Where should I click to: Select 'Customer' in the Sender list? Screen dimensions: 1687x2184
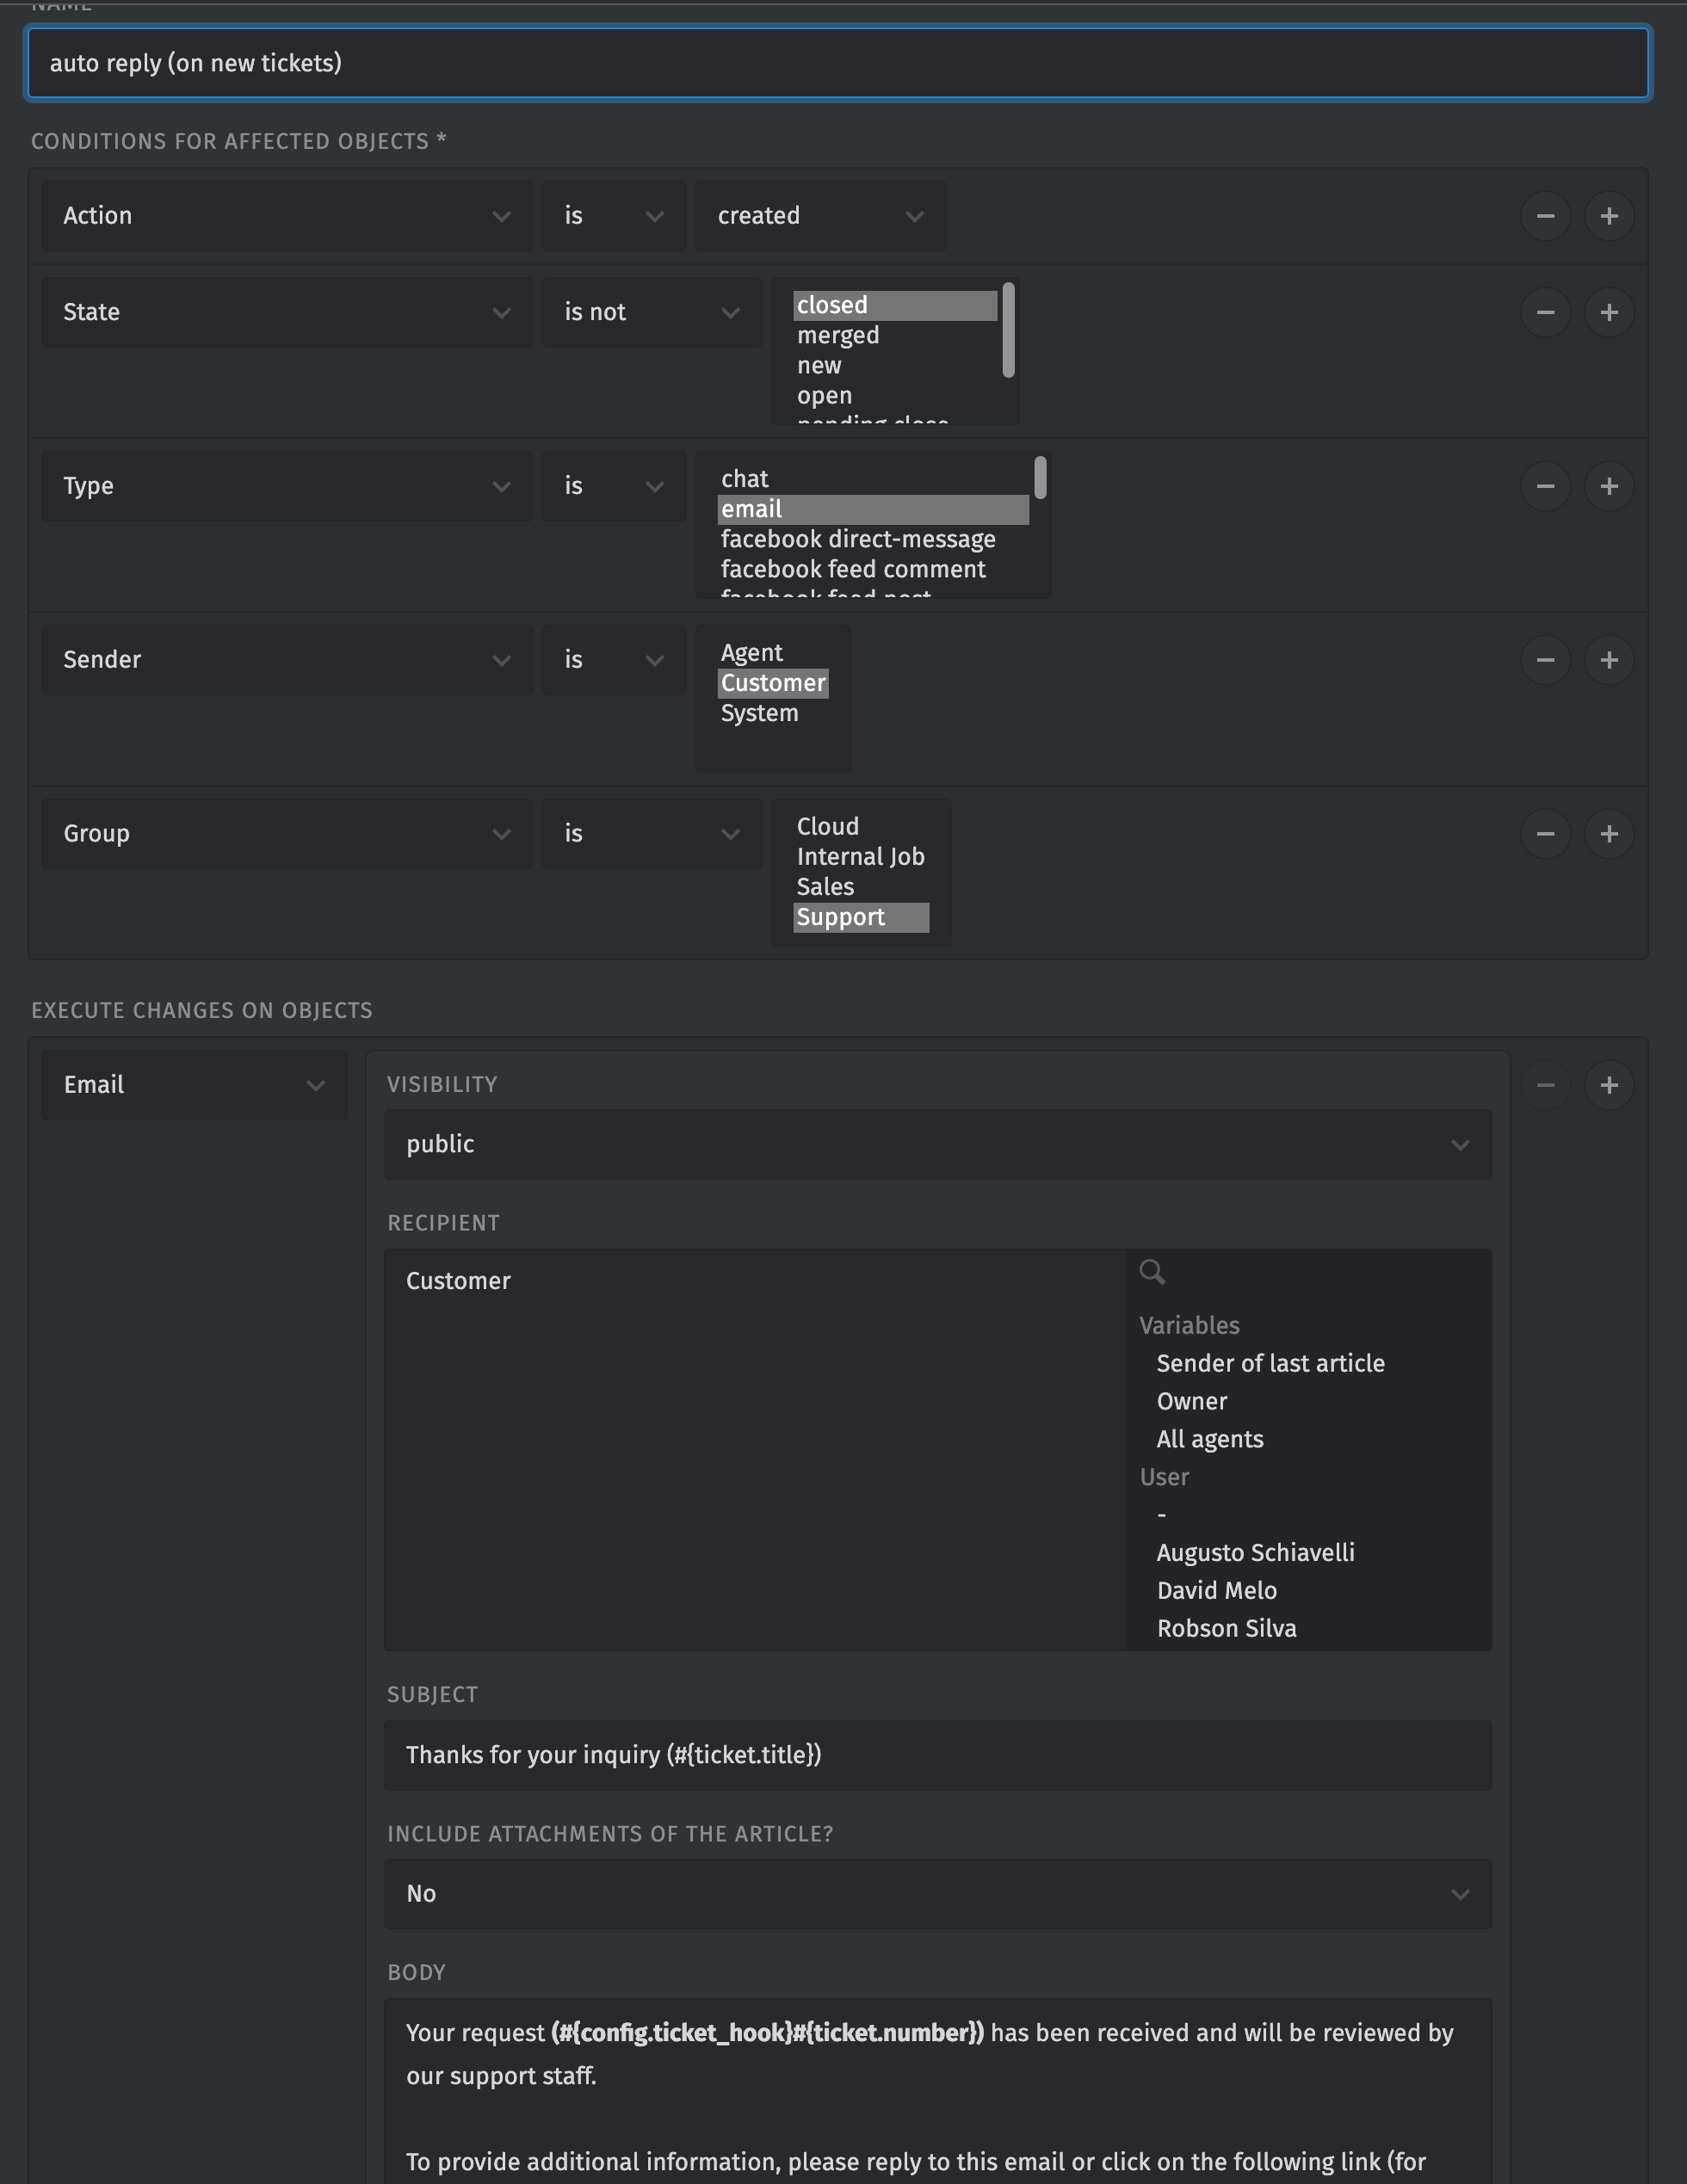(773, 683)
